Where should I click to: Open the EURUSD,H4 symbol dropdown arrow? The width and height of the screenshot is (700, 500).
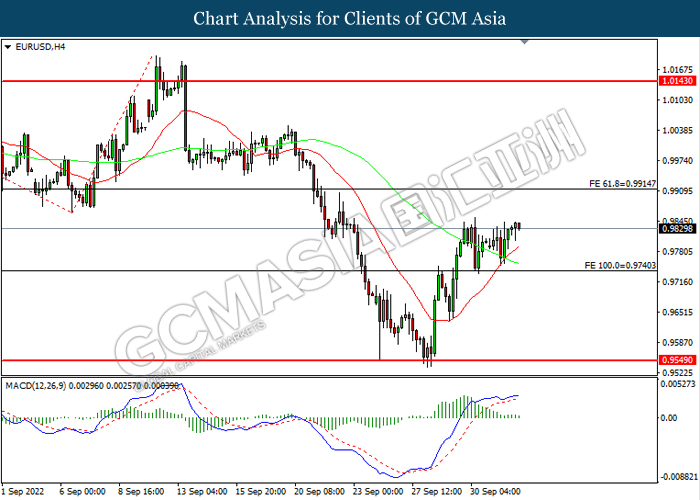[x=8, y=47]
